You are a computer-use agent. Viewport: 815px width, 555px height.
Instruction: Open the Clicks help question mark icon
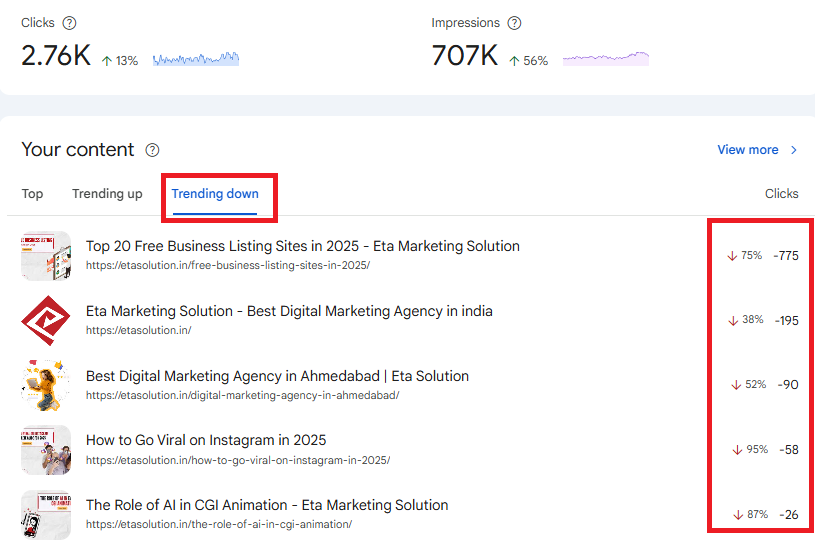click(69, 23)
